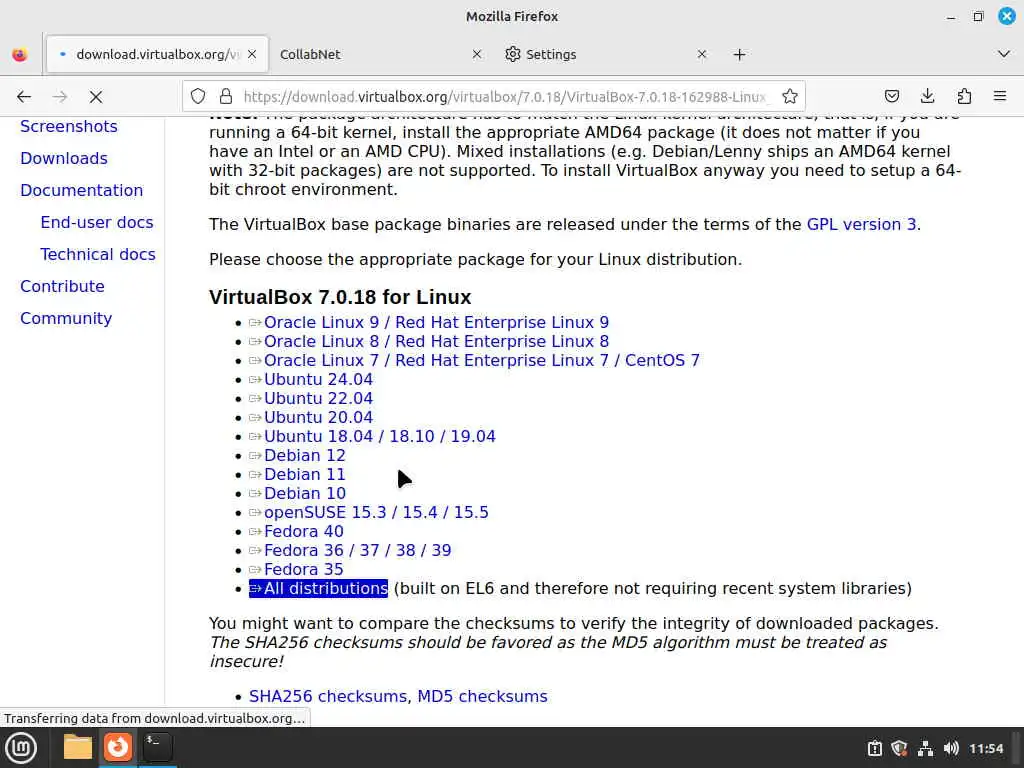Image resolution: width=1024 pixels, height=768 pixels.
Task: Expand the list all tabs chevron
Action: coord(1004,54)
